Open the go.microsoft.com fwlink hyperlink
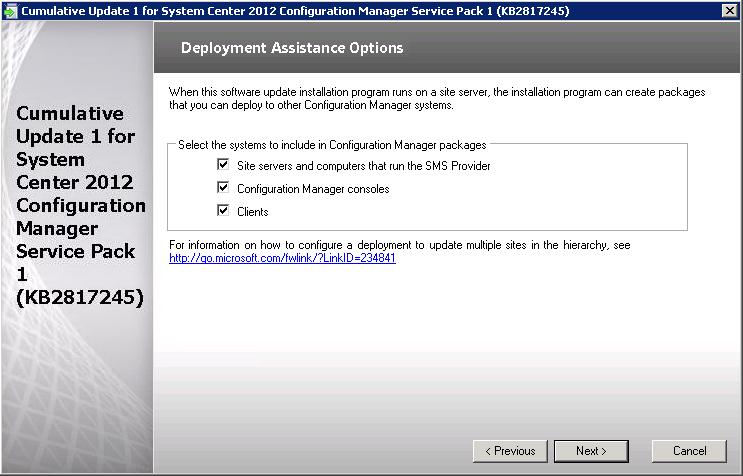Viewport: 743px width, 476px height. pos(282,258)
